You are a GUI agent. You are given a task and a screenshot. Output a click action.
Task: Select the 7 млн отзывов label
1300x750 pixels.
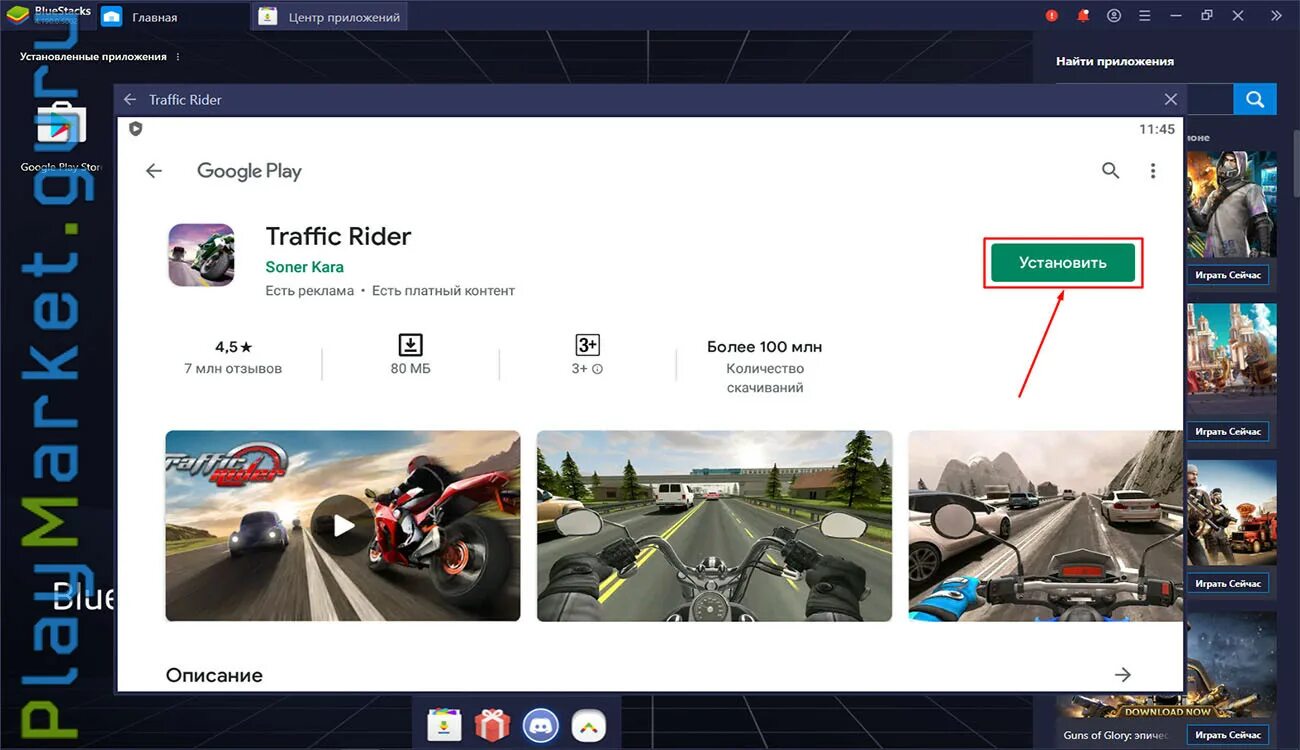point(233,369)
